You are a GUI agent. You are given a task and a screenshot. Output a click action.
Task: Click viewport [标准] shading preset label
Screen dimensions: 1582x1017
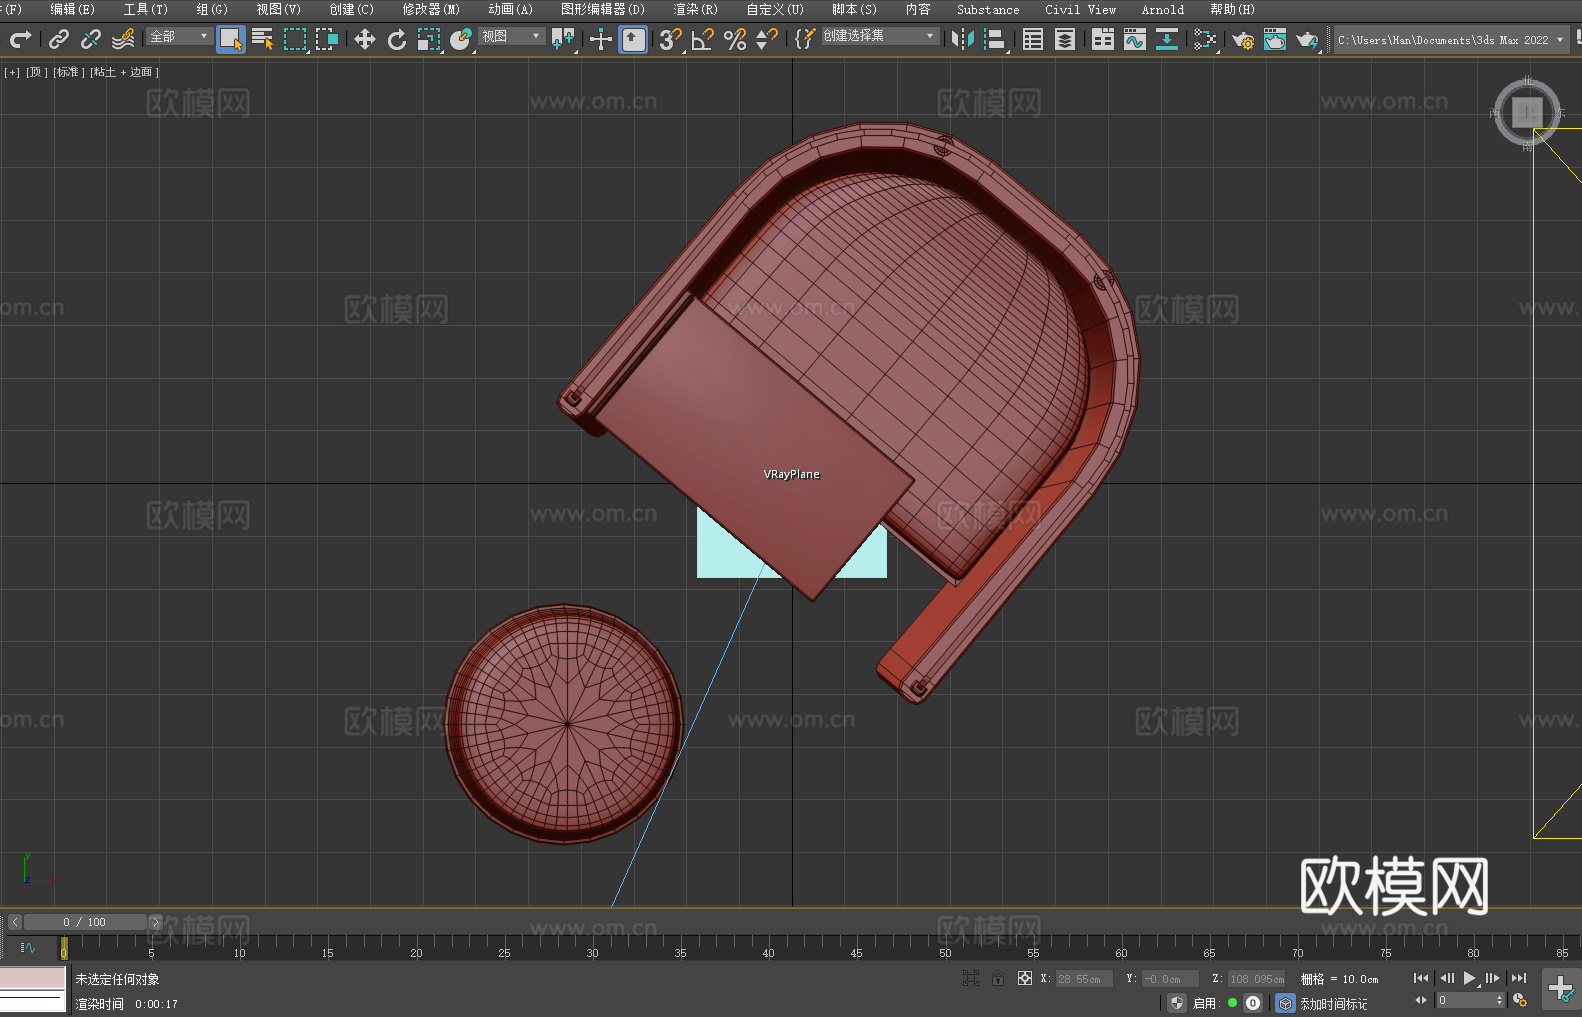pyautogui.click(x=69, y=72)
